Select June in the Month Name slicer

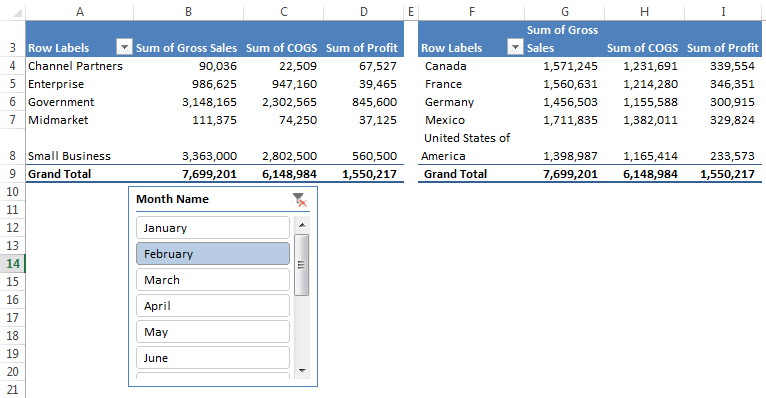(x=213, y=358)
